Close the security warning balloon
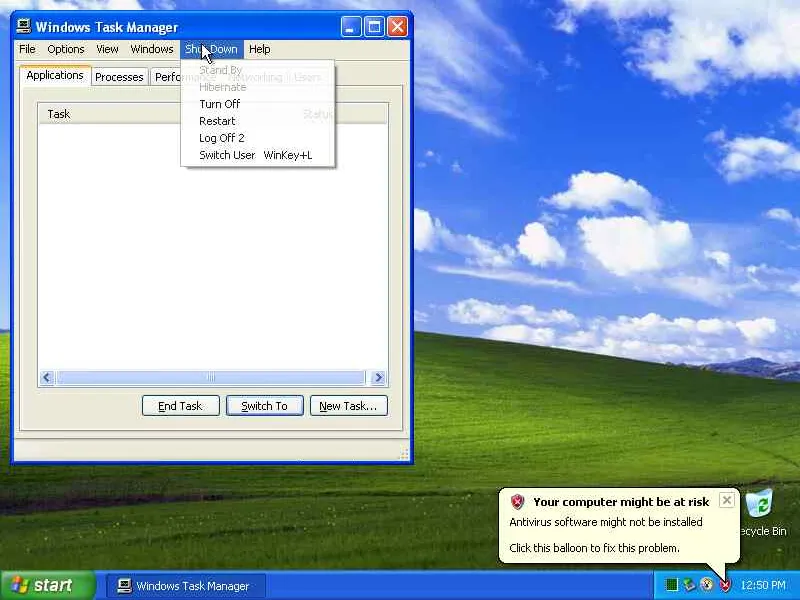The height and width of the screenshot is (600, 800). 727,500
